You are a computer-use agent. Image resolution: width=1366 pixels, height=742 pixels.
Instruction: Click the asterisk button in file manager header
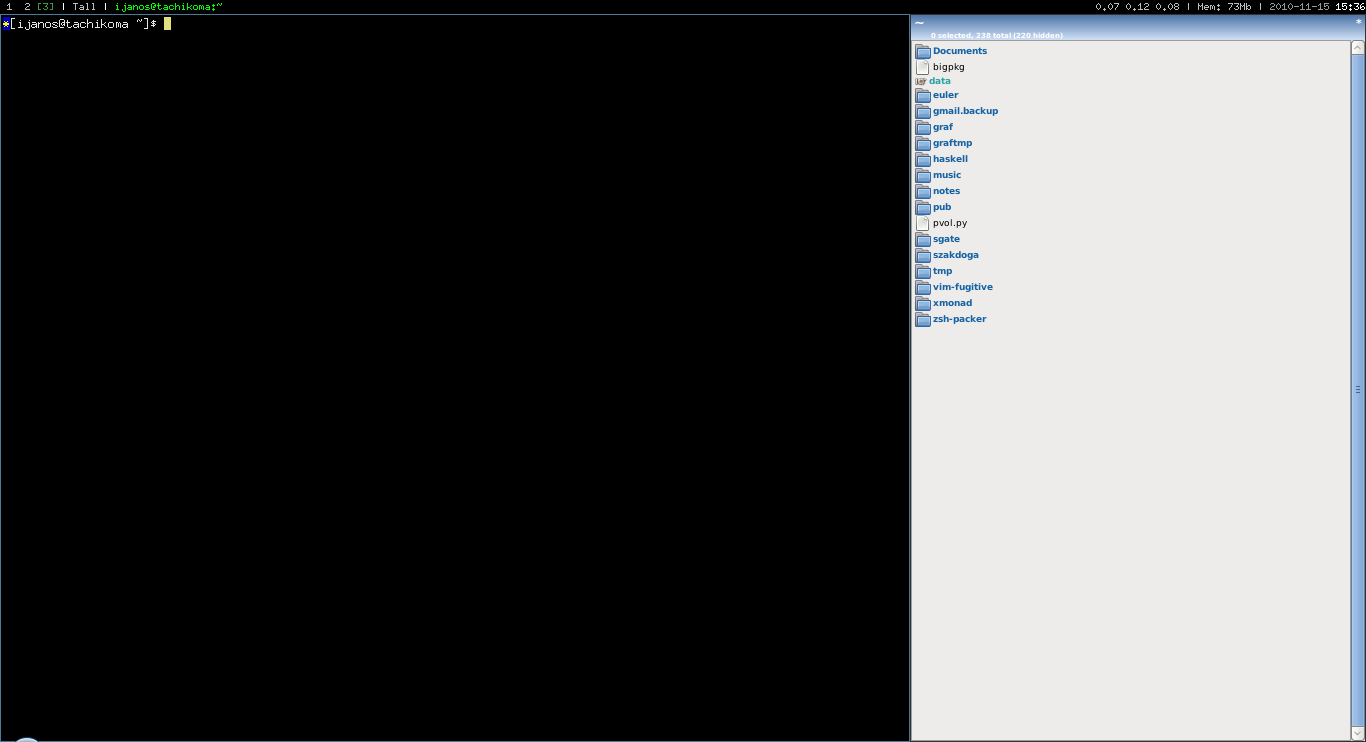[1358, 22]
